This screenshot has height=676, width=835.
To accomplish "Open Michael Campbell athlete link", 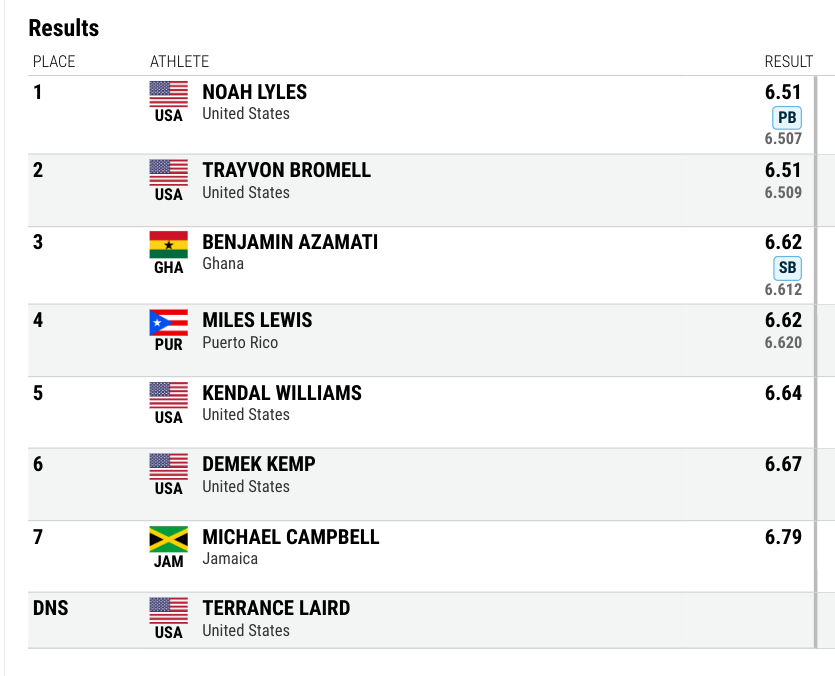I will point(291,537).
